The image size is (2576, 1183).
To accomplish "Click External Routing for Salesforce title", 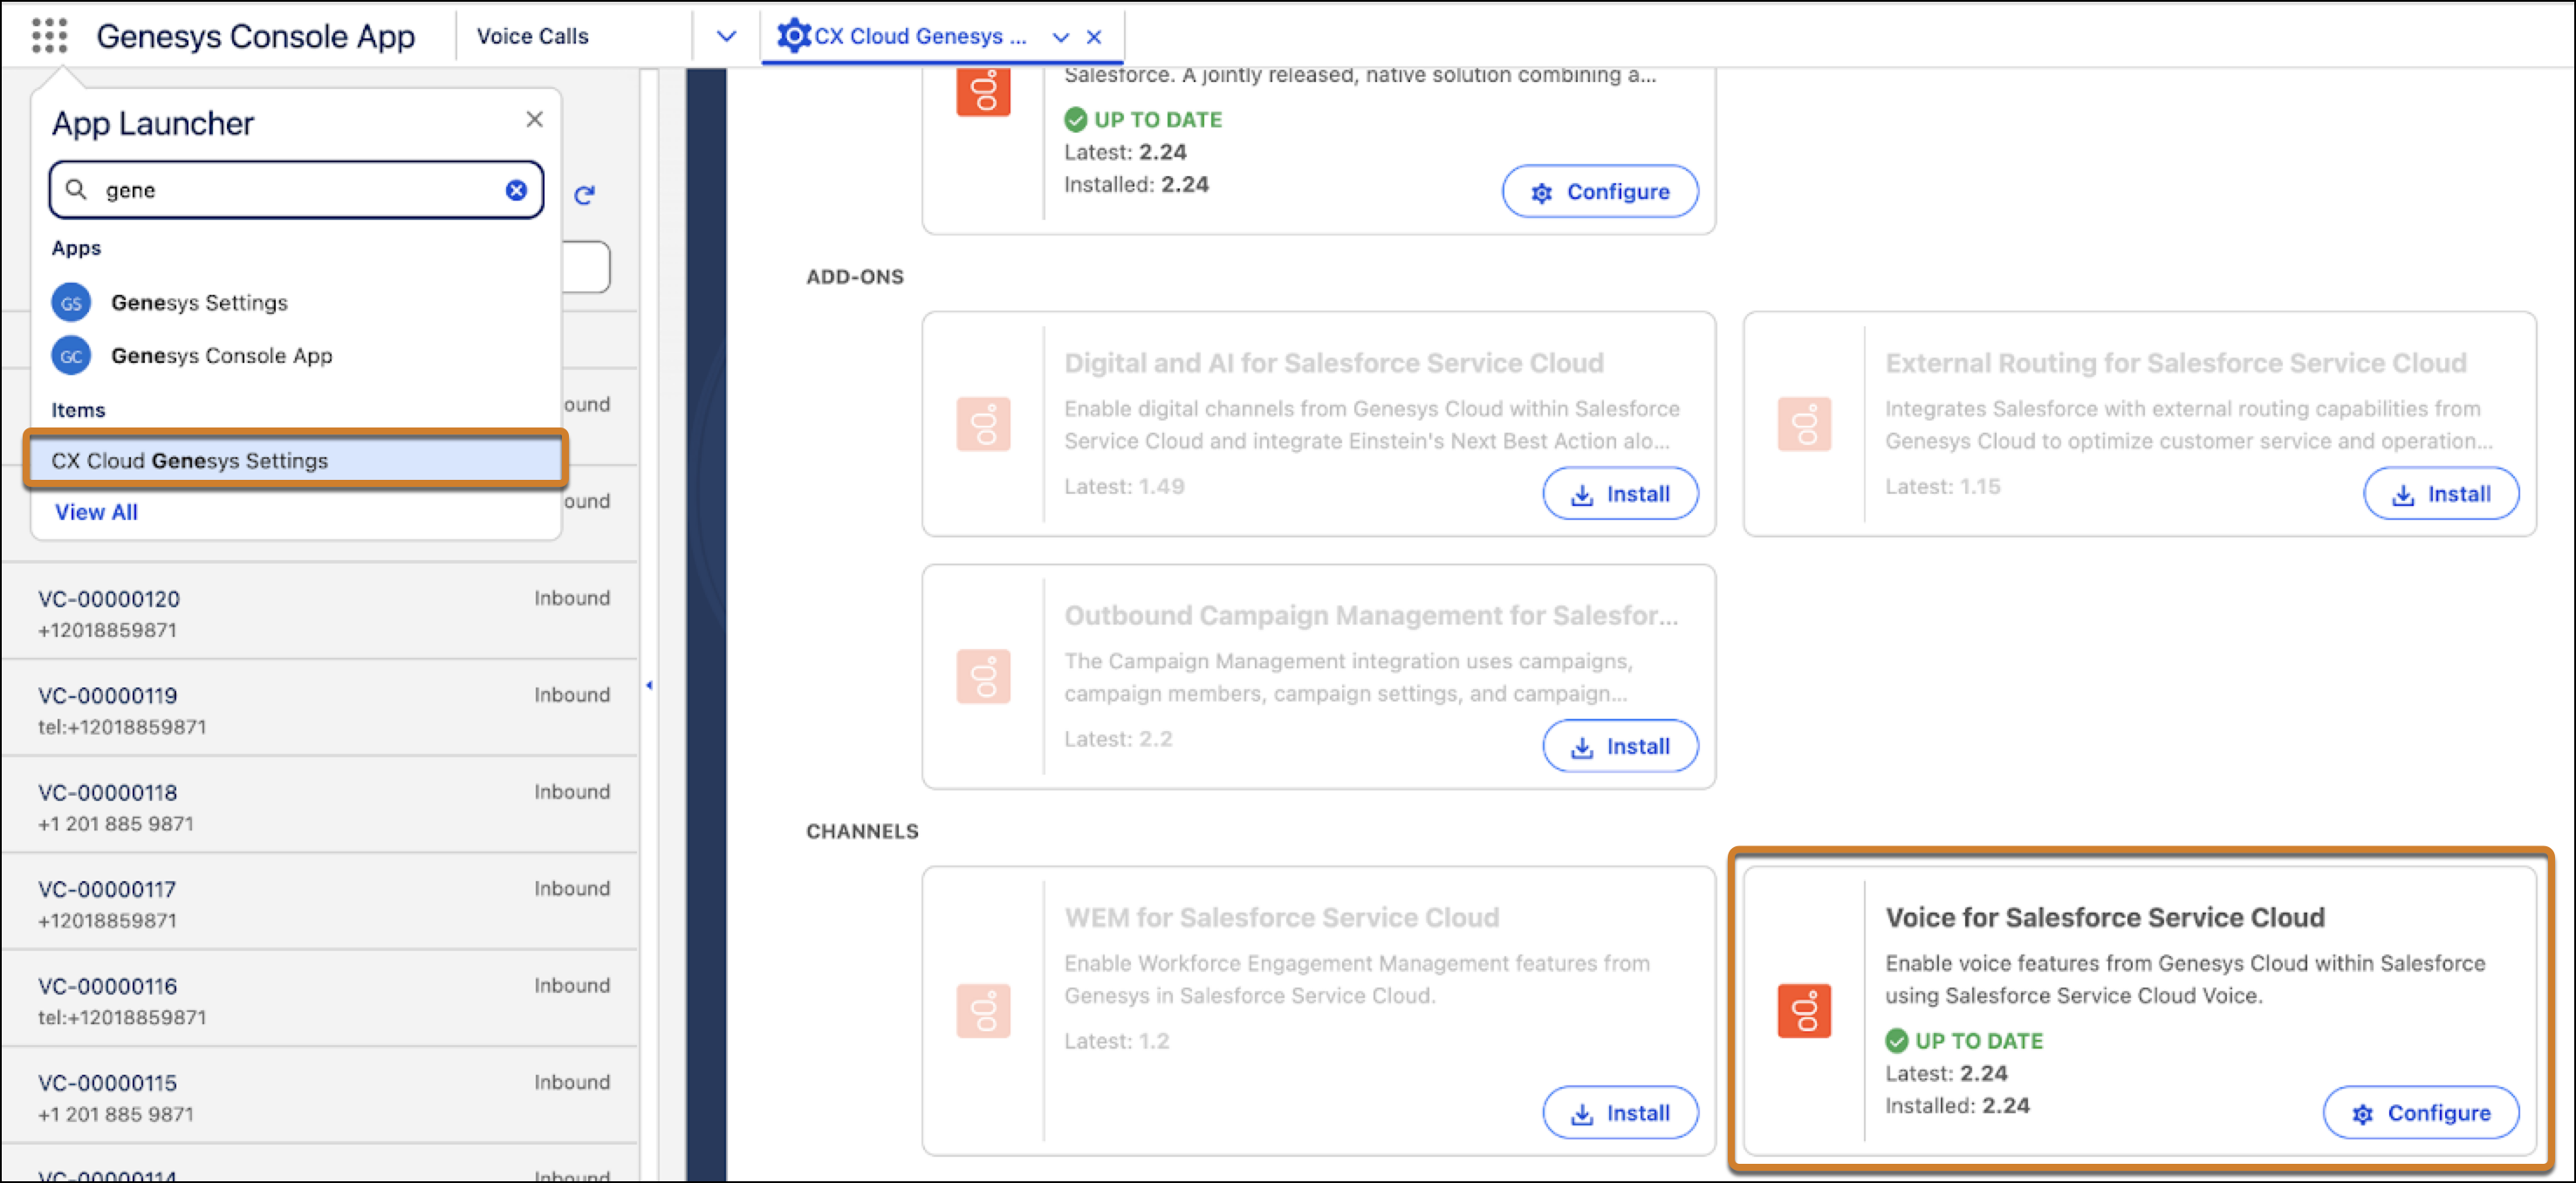I will [2175, 363].
